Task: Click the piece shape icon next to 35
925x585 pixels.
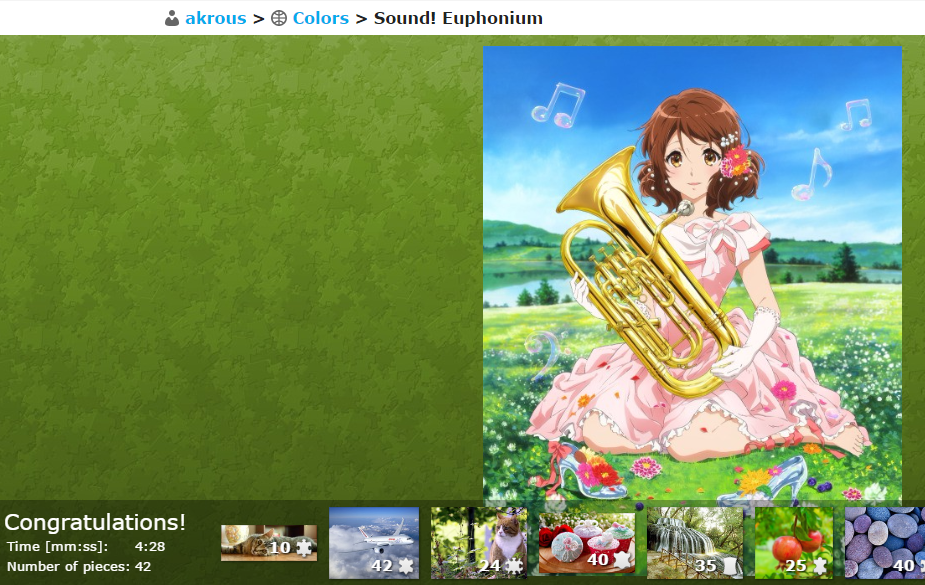Action: (731, 566)
